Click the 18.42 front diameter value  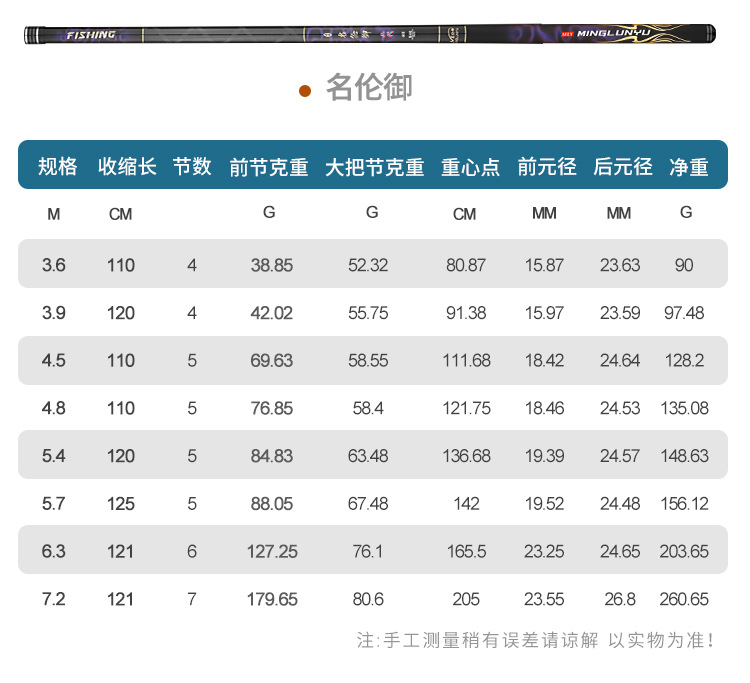pyautogui.click(x=544, y=360)
